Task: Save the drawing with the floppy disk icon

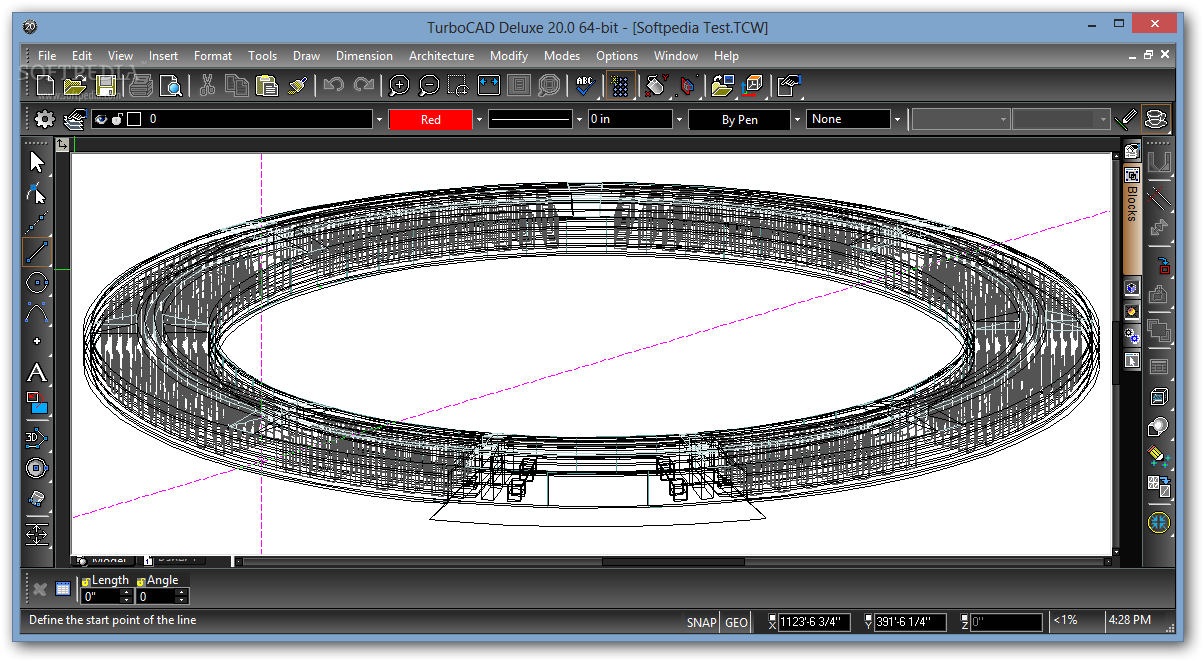Action: pos(105,86)
